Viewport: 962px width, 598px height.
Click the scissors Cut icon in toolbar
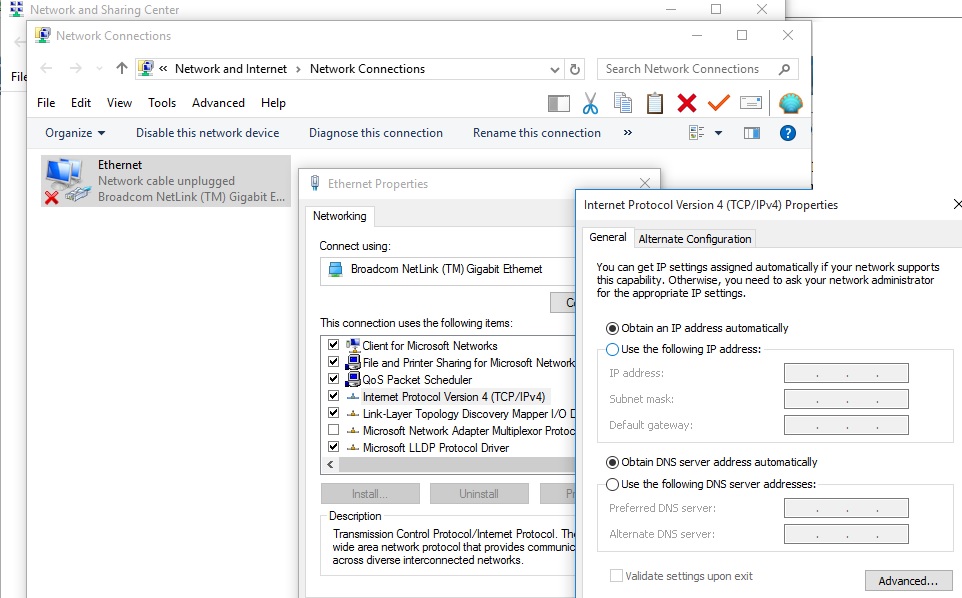pos(590,103)
